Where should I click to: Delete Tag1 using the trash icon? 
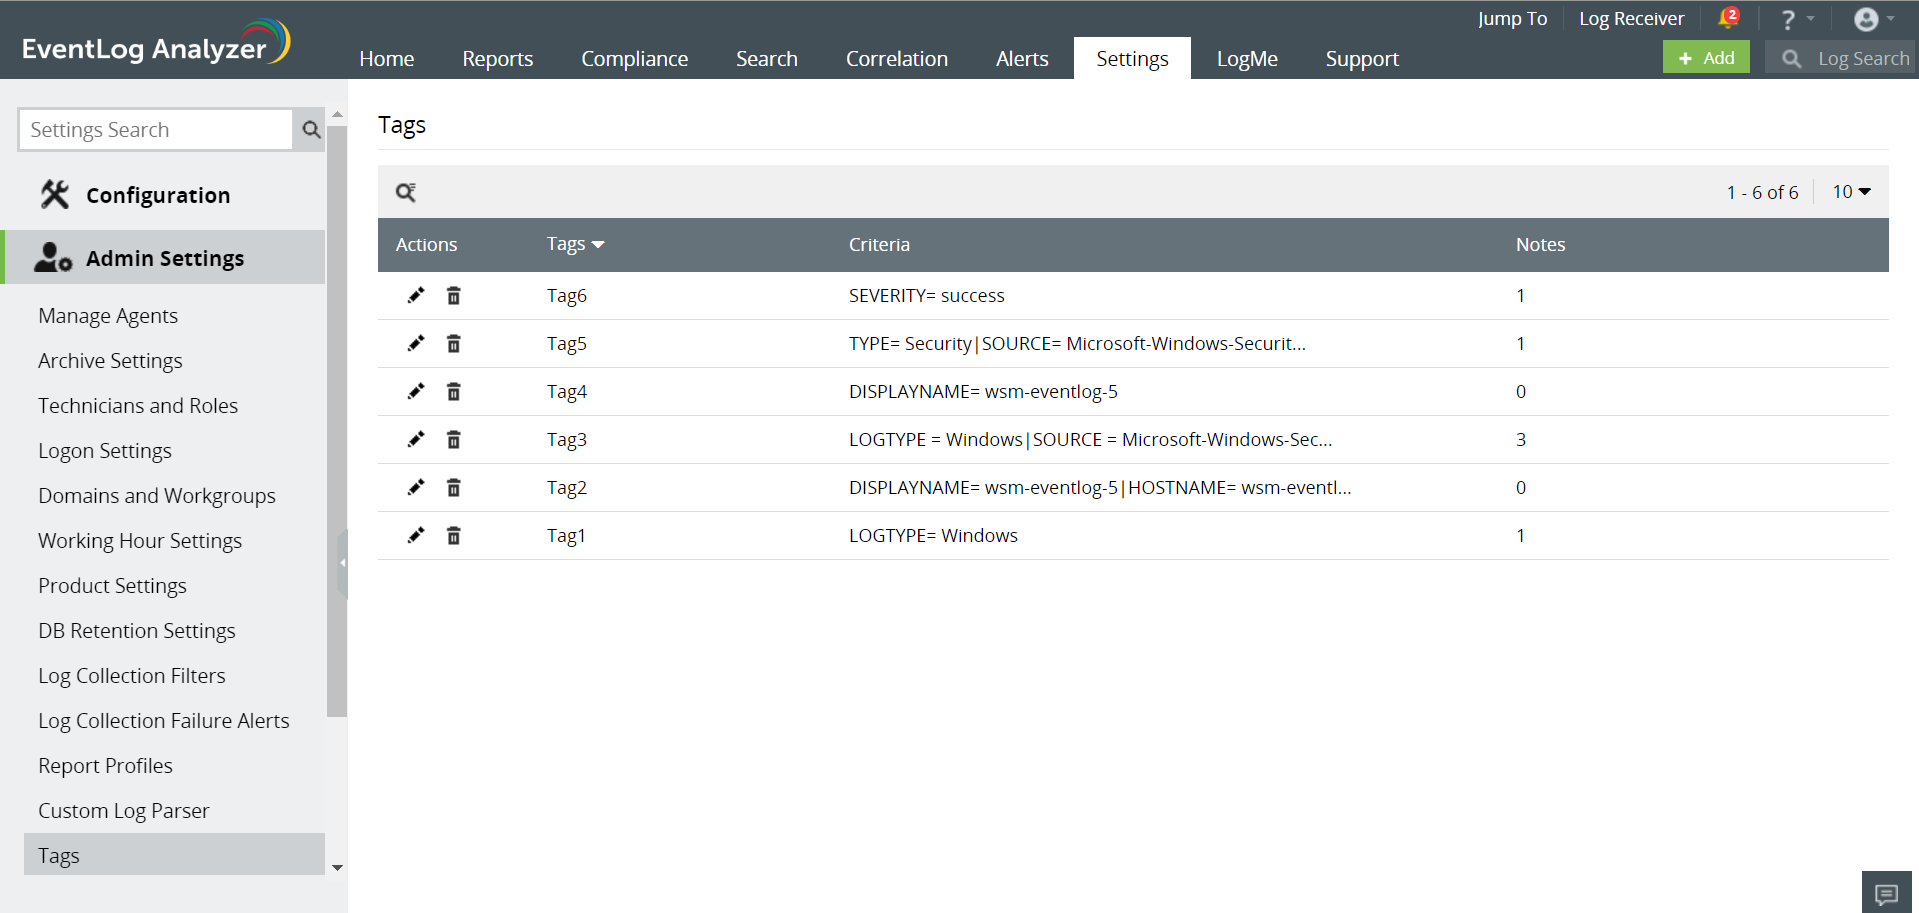click(454, 535)
